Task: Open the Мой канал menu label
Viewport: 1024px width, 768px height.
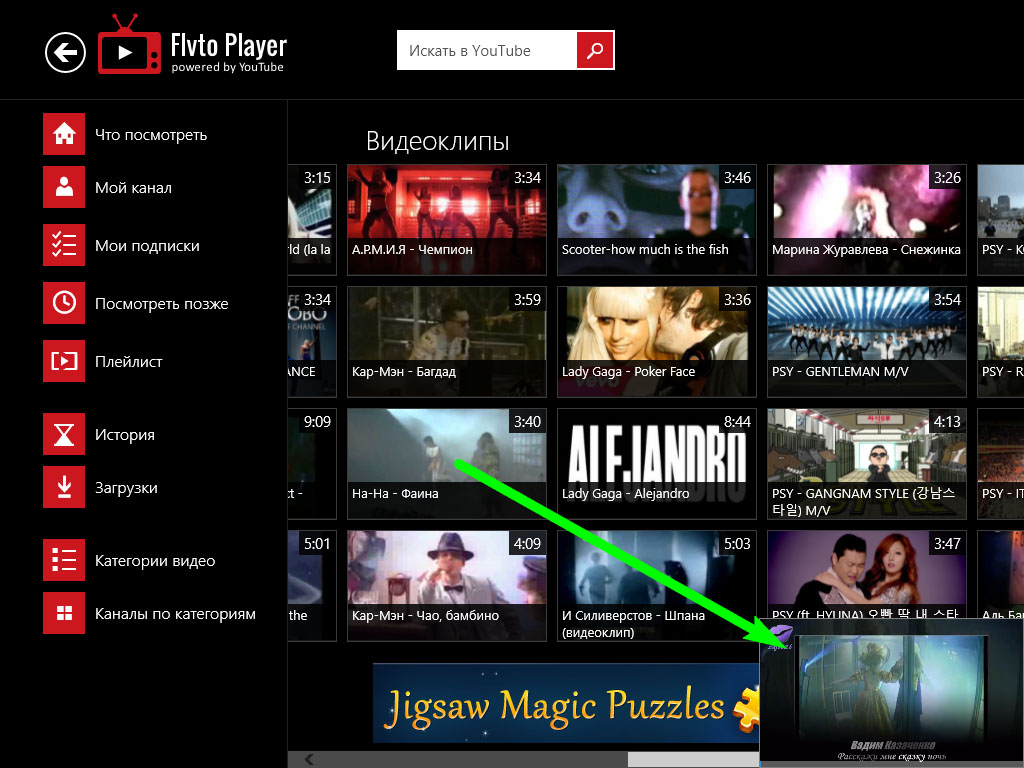Action: coord(133,188)
